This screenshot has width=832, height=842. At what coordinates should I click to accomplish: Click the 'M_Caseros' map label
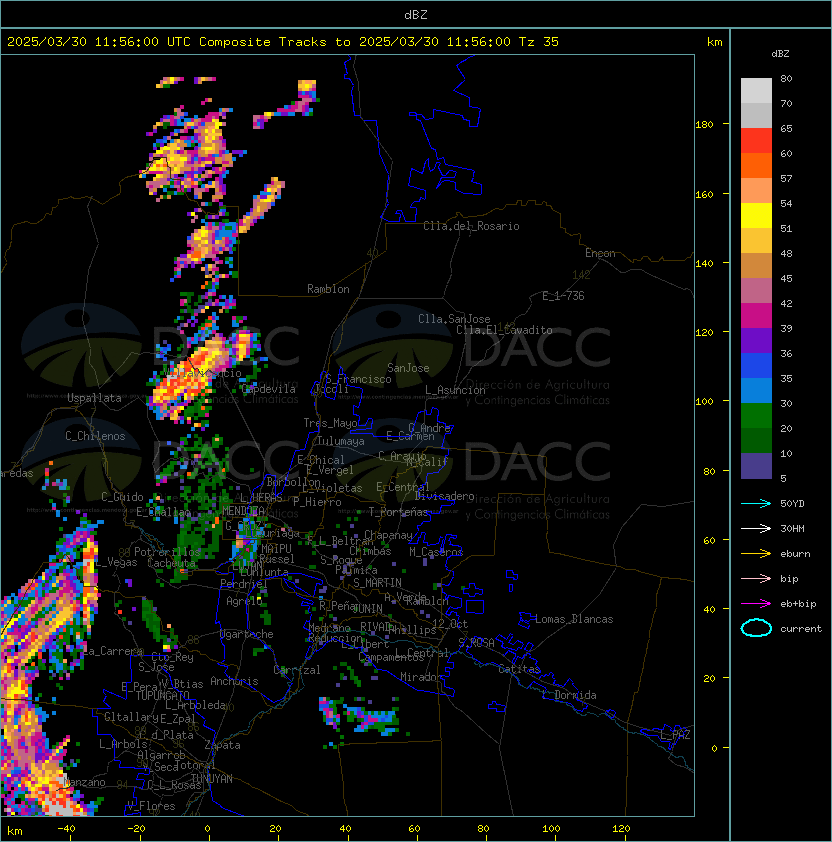coord(436,551)
